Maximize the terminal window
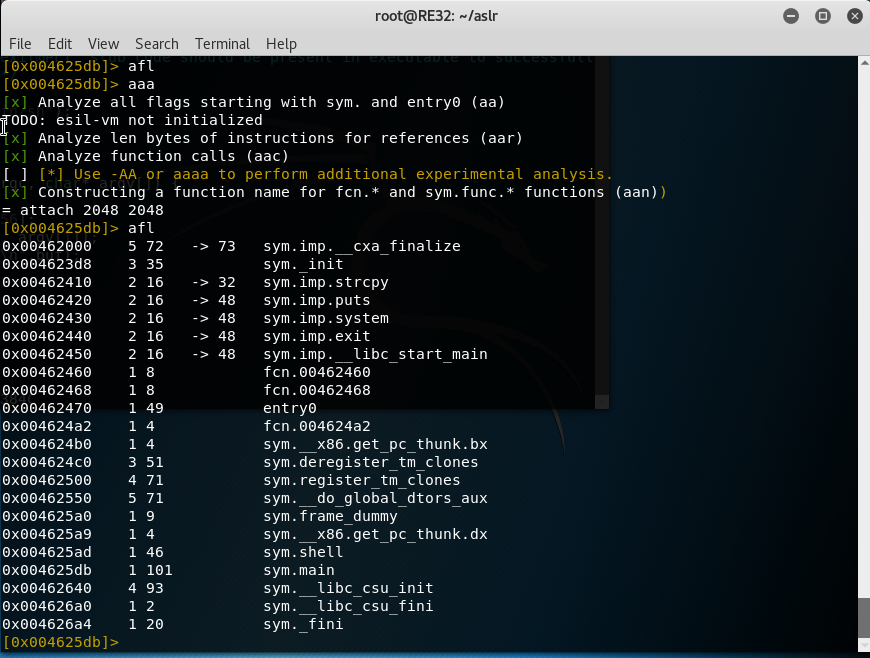This screenshot has width=870, height=658. tap(822, 16)
